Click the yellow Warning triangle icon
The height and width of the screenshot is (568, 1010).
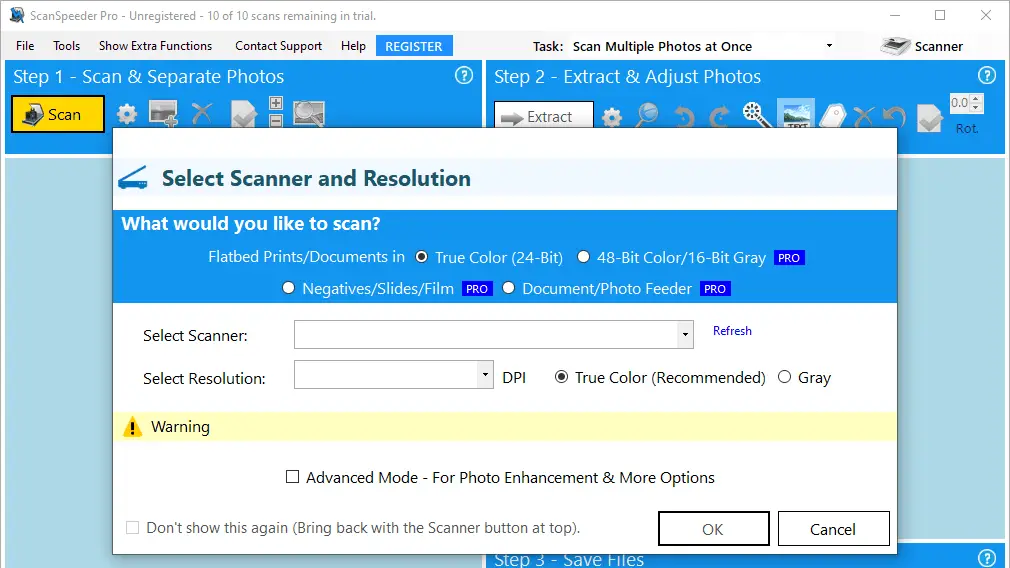click(x=133, y=426)
